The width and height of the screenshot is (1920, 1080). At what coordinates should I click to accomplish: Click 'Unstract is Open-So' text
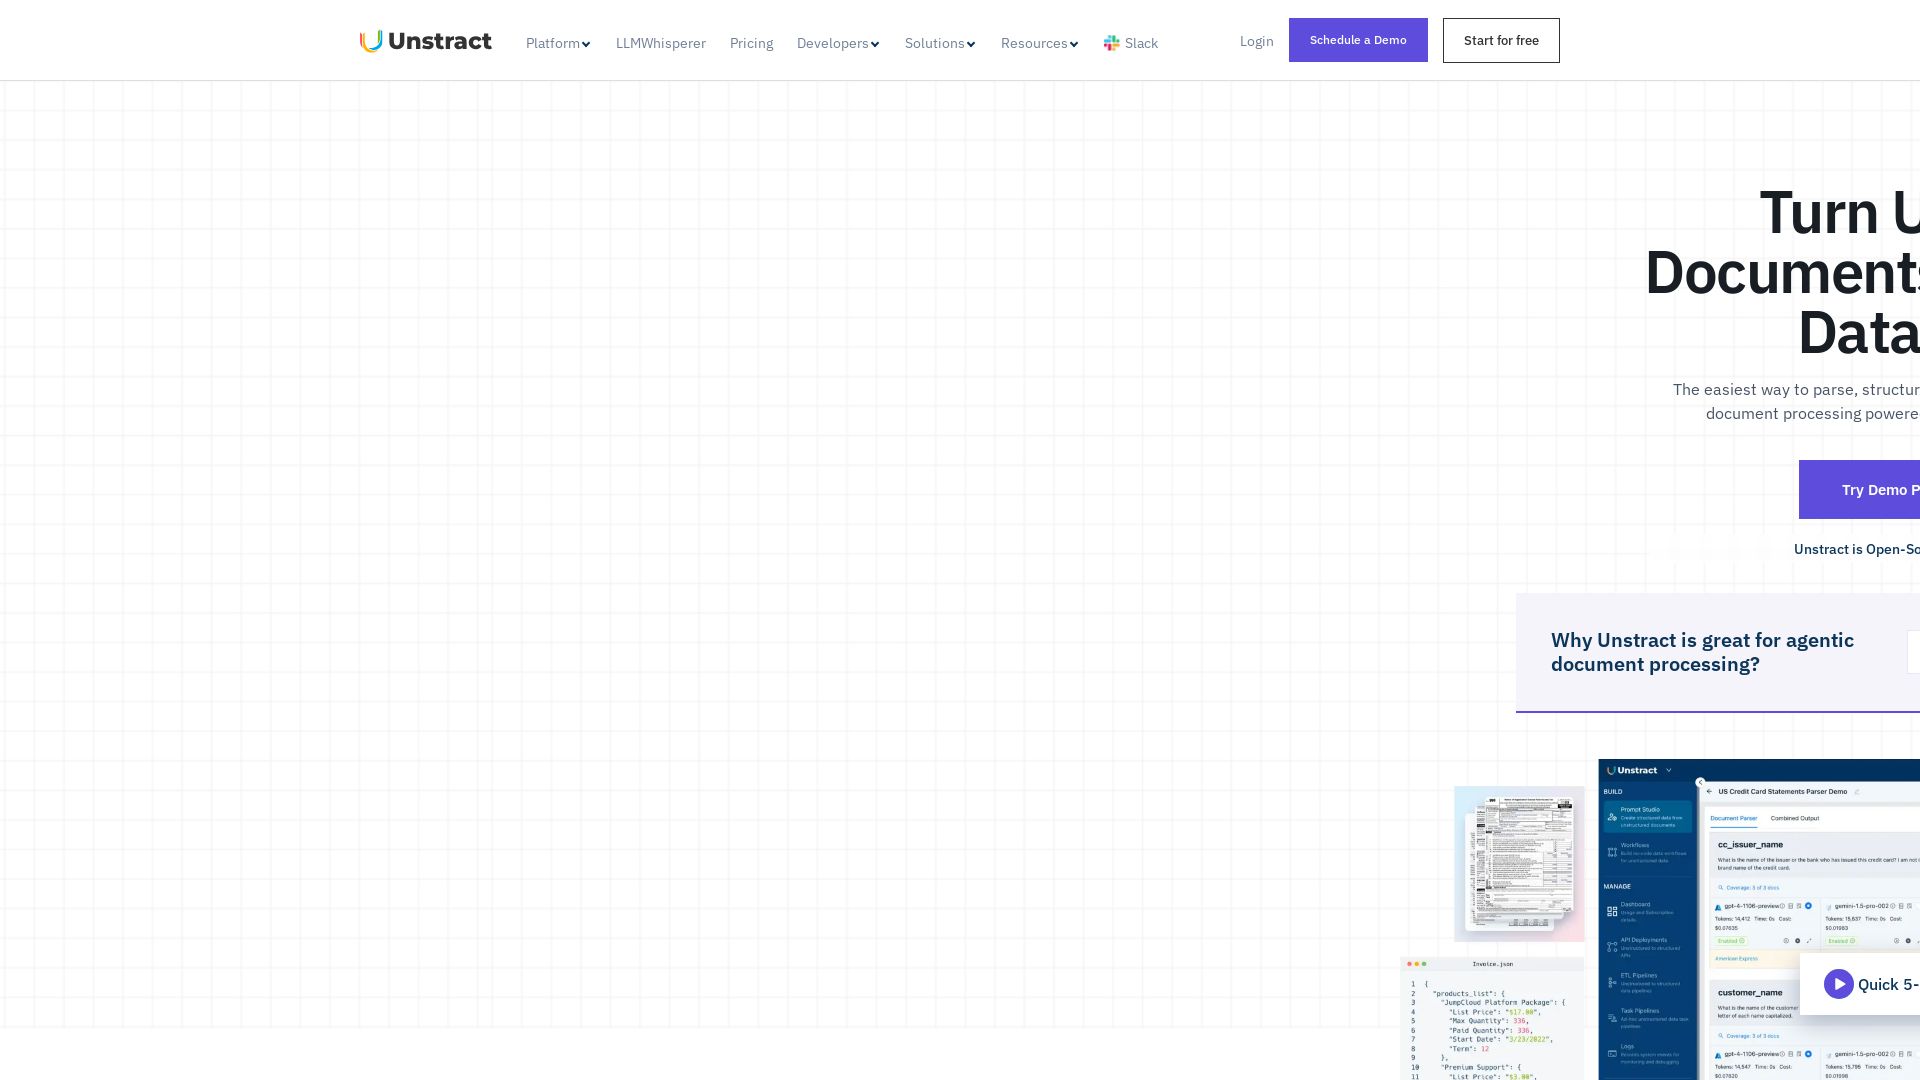tap(1857, 549)
